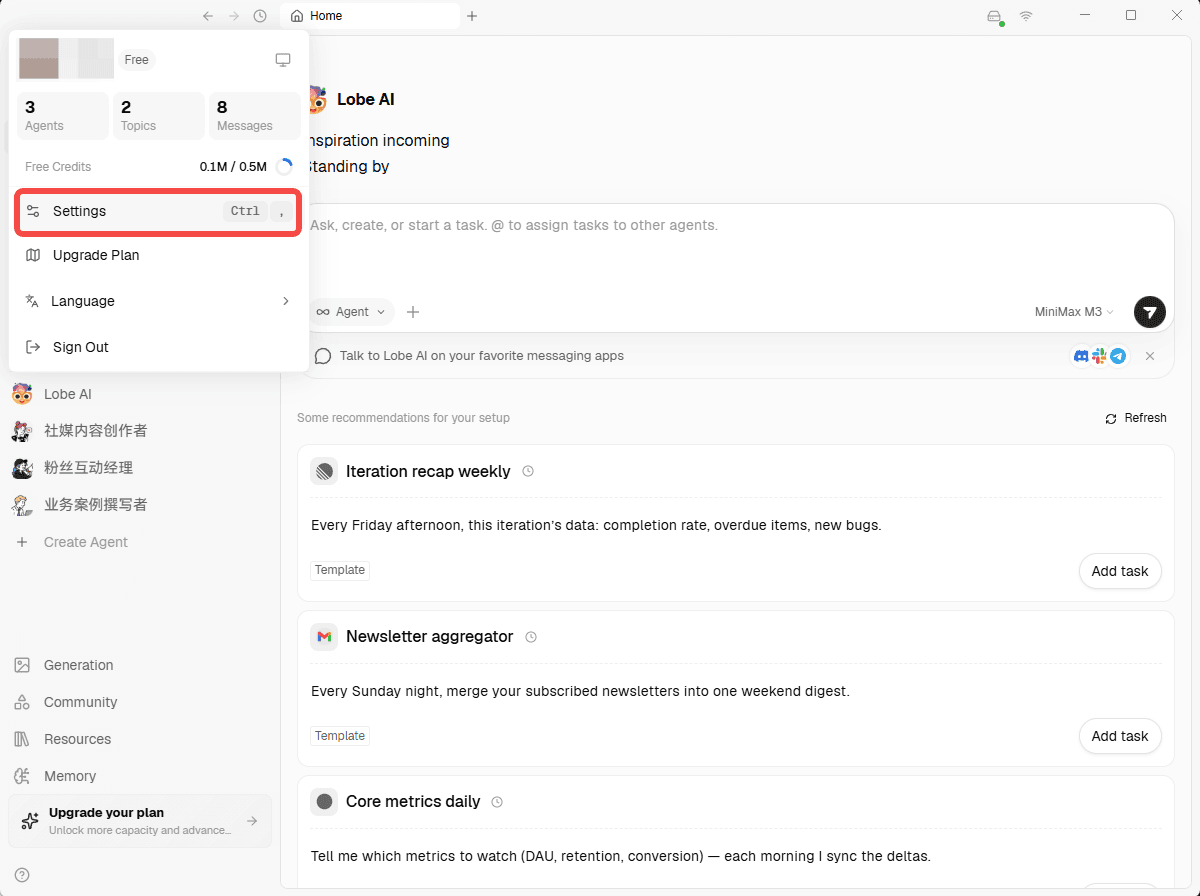Screen dimensions: 1200x896
Task: Click Template tag under Newsletter aggregator
Action: click(340, 736)
